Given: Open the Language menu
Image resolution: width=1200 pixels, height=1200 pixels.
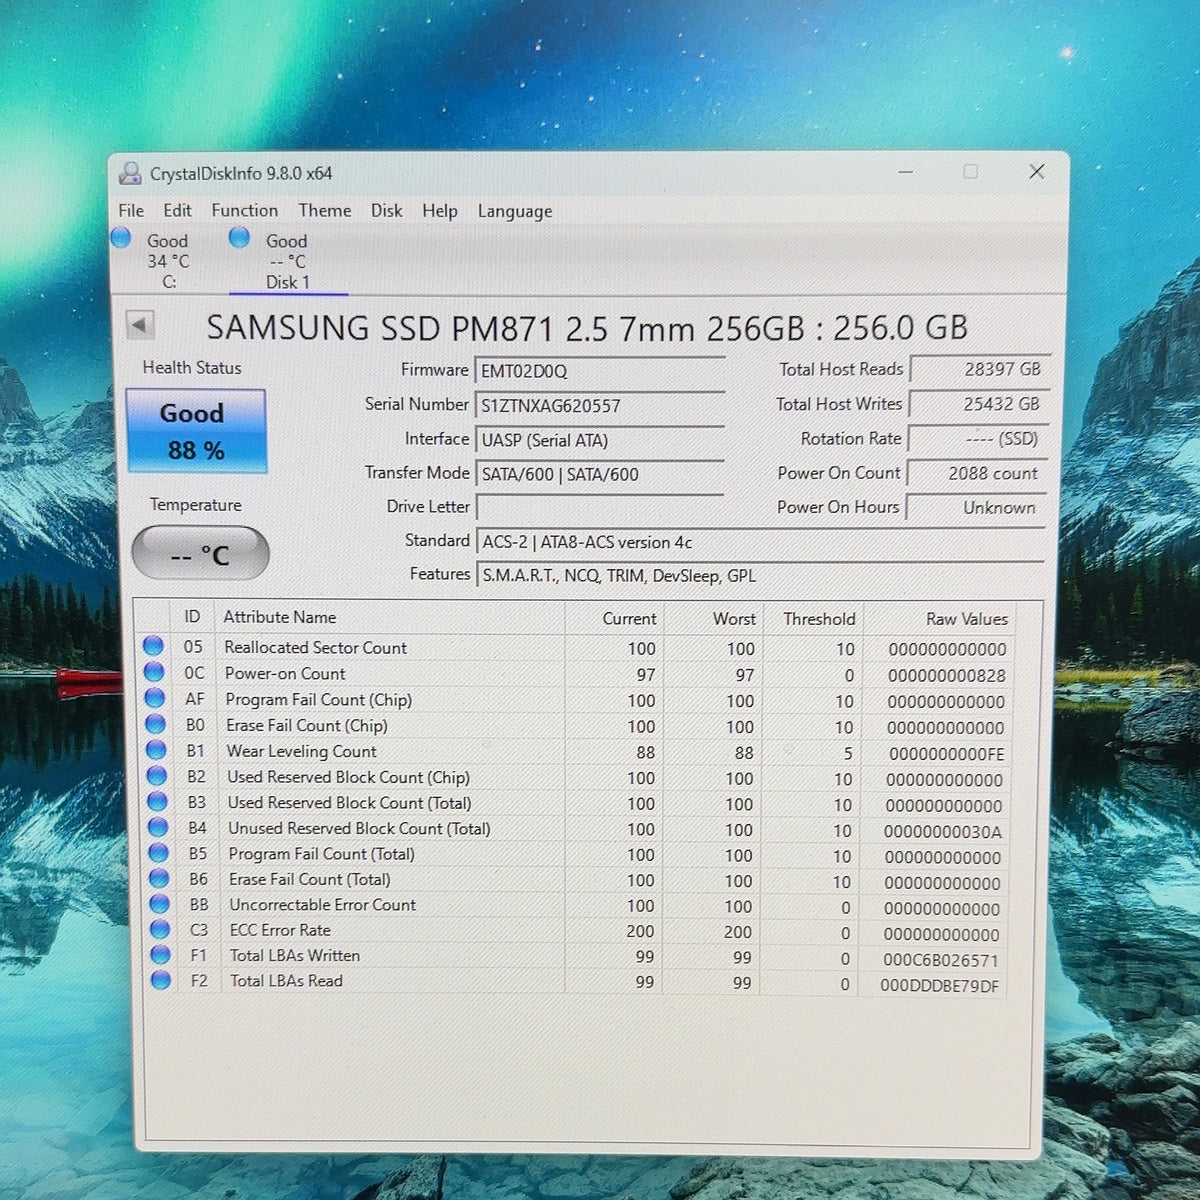Looking at the screenshot, I should point(515,211).
